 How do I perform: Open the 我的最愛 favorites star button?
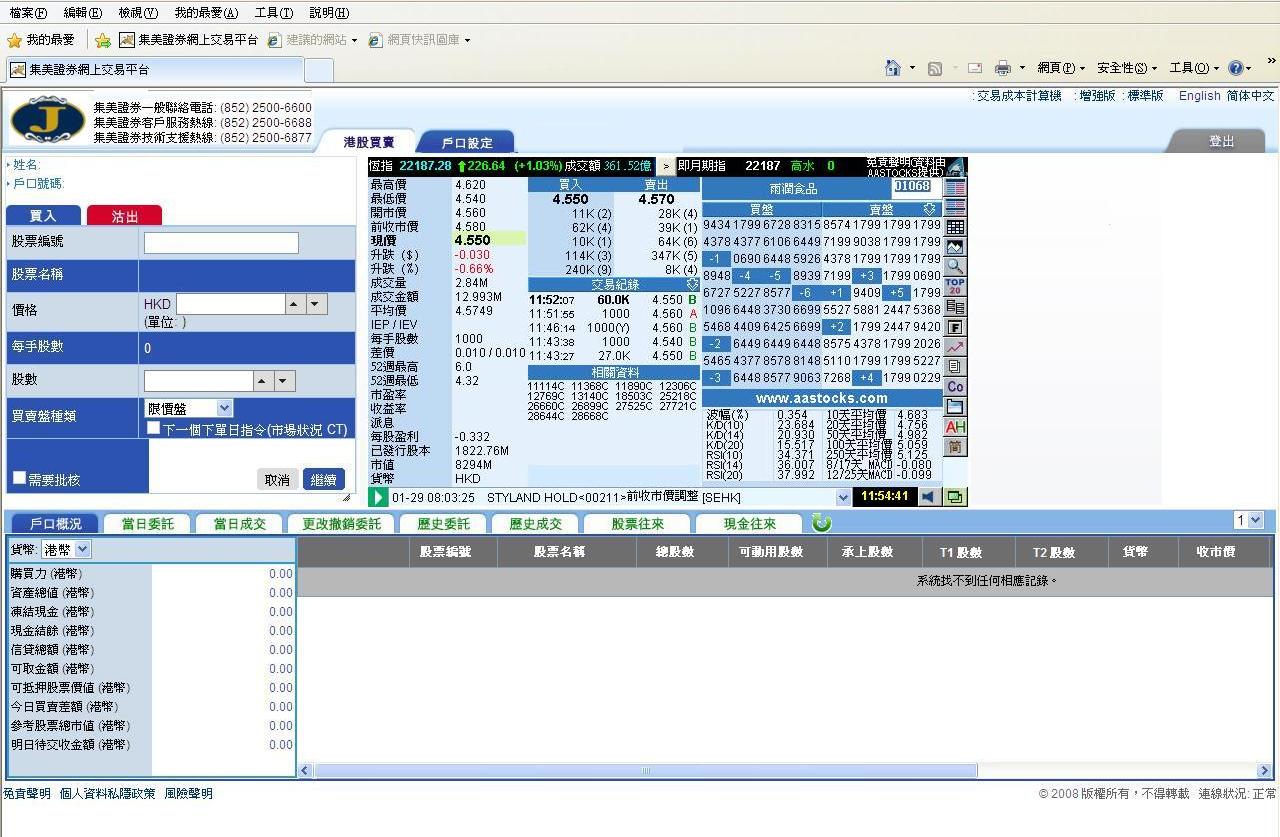[41, 40]
